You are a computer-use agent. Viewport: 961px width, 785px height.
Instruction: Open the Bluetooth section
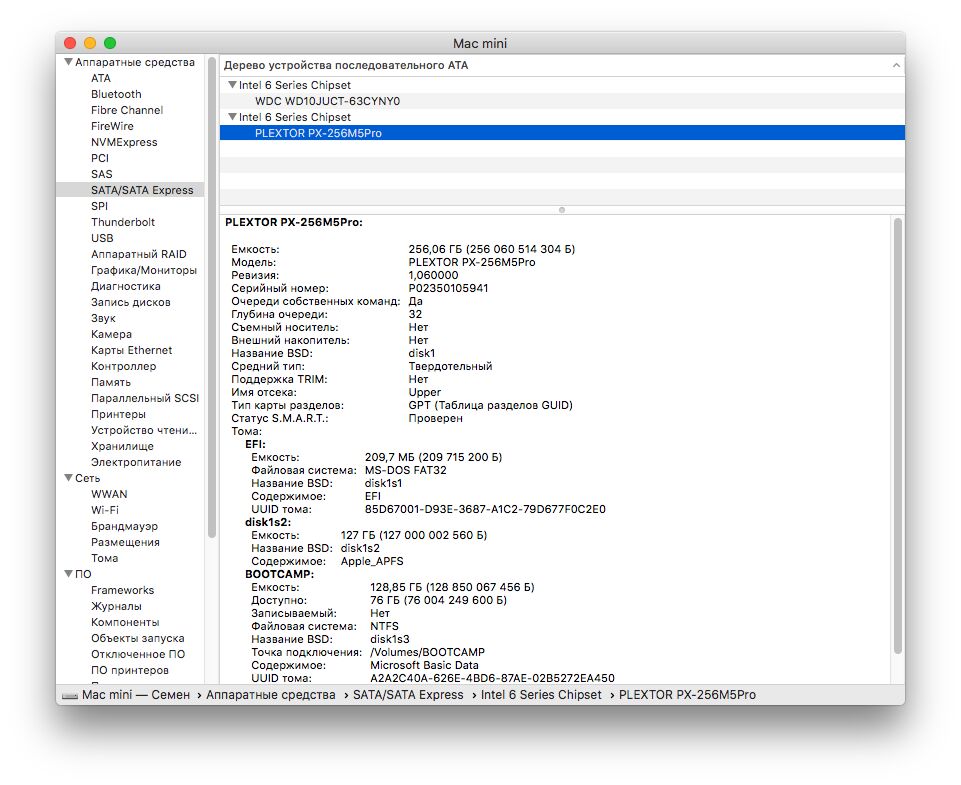[116, 94]
